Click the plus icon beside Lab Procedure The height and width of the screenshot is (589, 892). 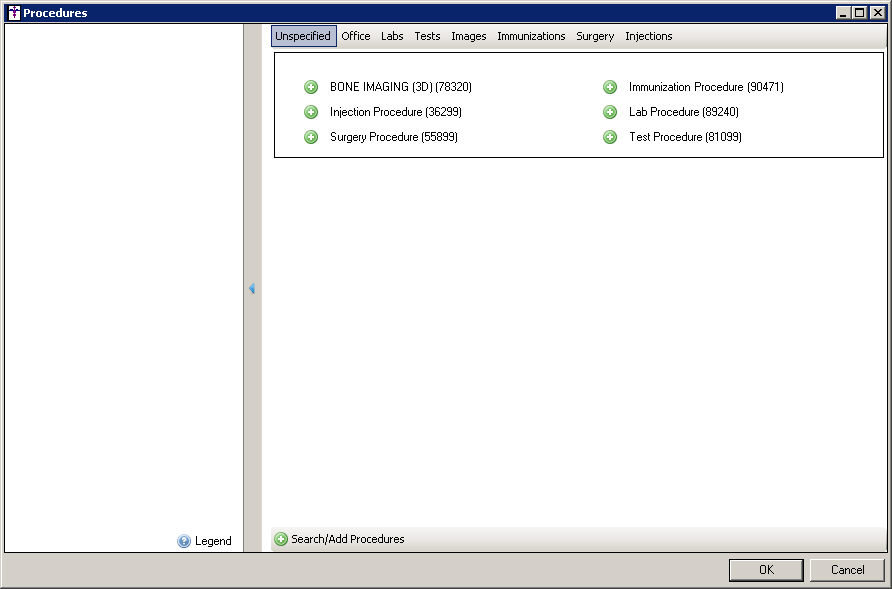point(610,112)
